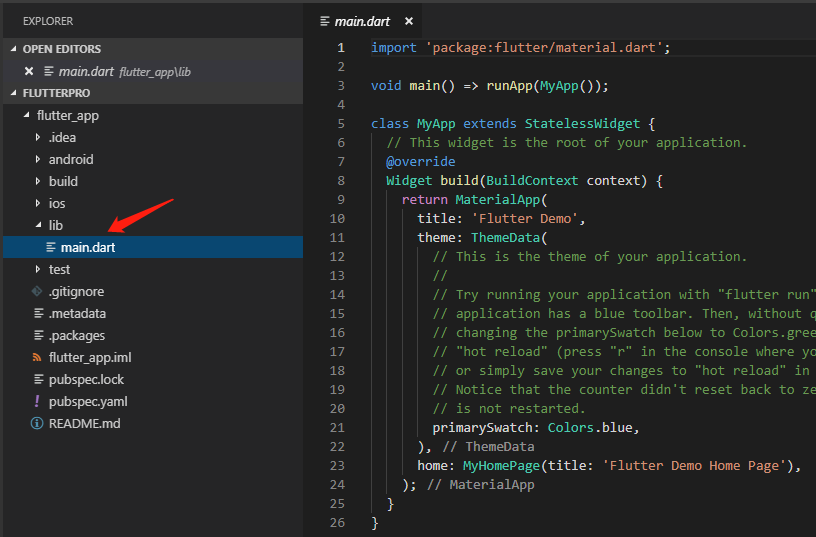Select the android folder label
This screenshot has height=537, width=816.
point(71,159)
